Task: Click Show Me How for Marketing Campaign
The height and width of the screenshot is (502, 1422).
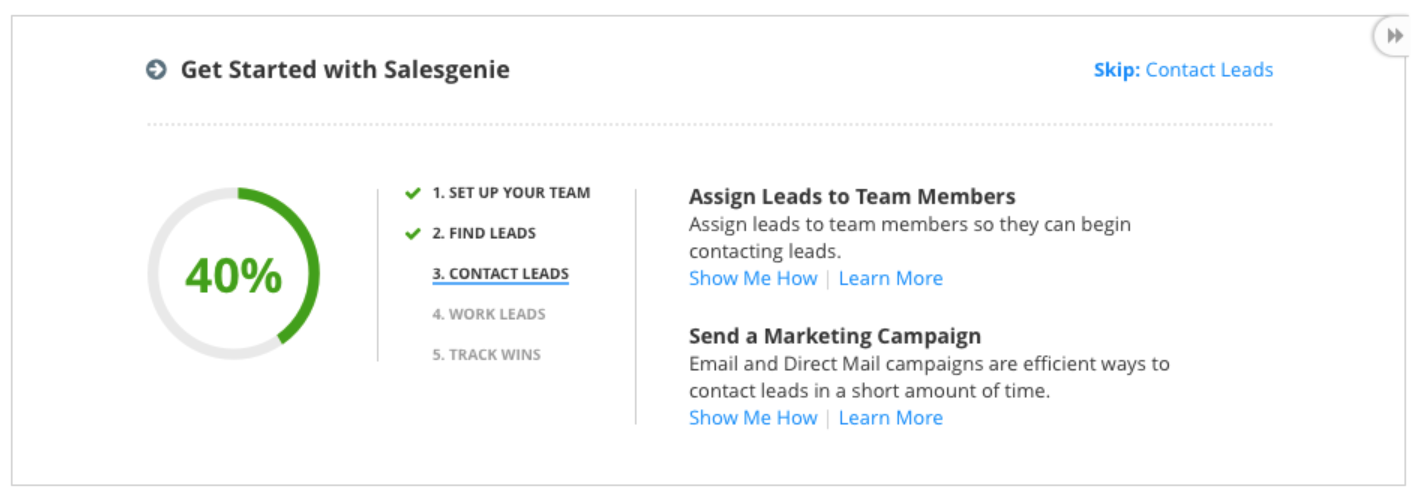Action: [753, 418]
